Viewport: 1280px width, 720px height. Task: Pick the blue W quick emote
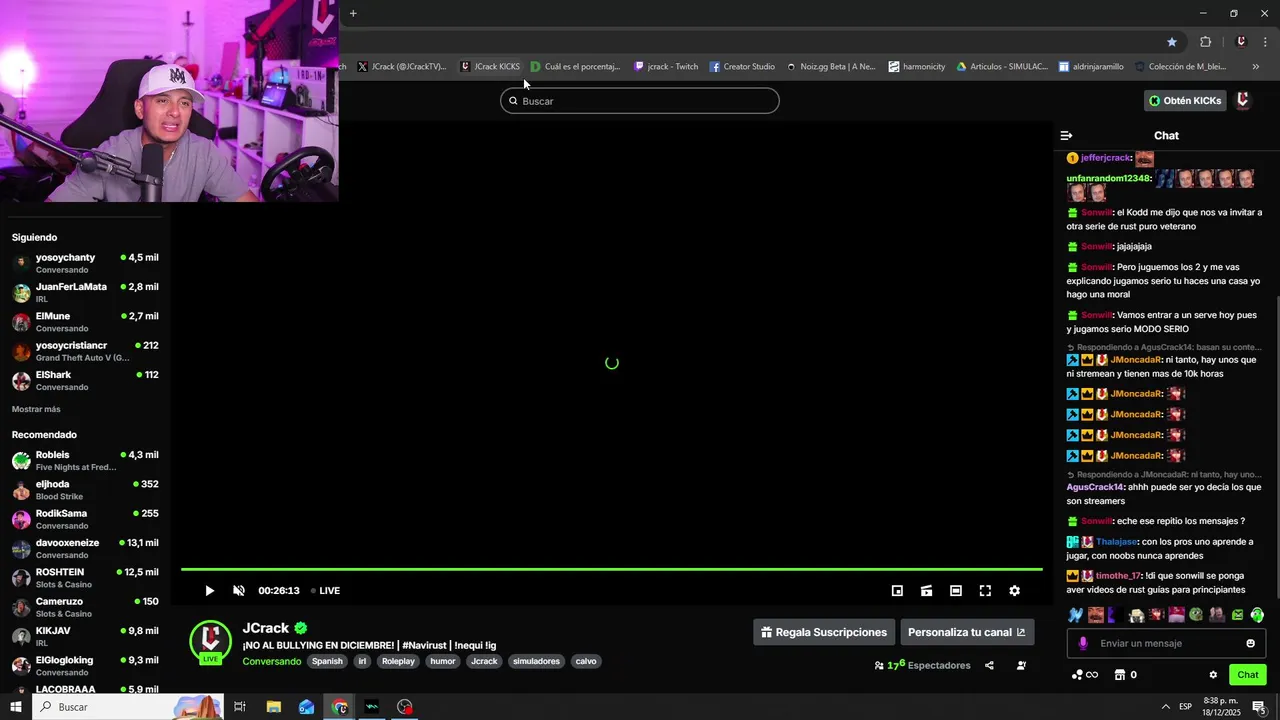tap(1075, 615)
